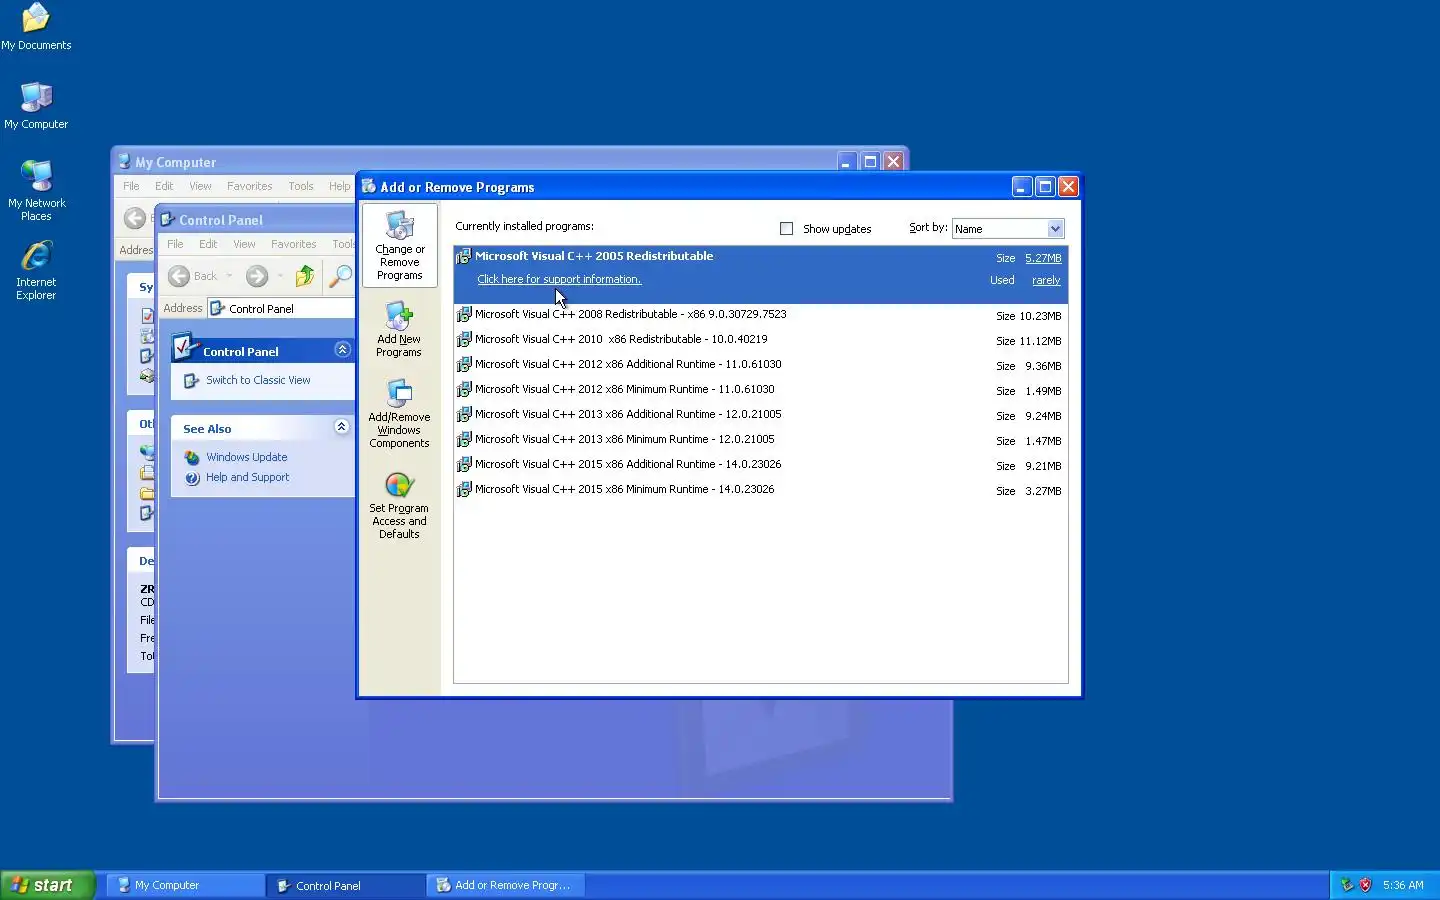Open File menu in My Computer window
This screenshot has height=900, width=1440.
131,186
